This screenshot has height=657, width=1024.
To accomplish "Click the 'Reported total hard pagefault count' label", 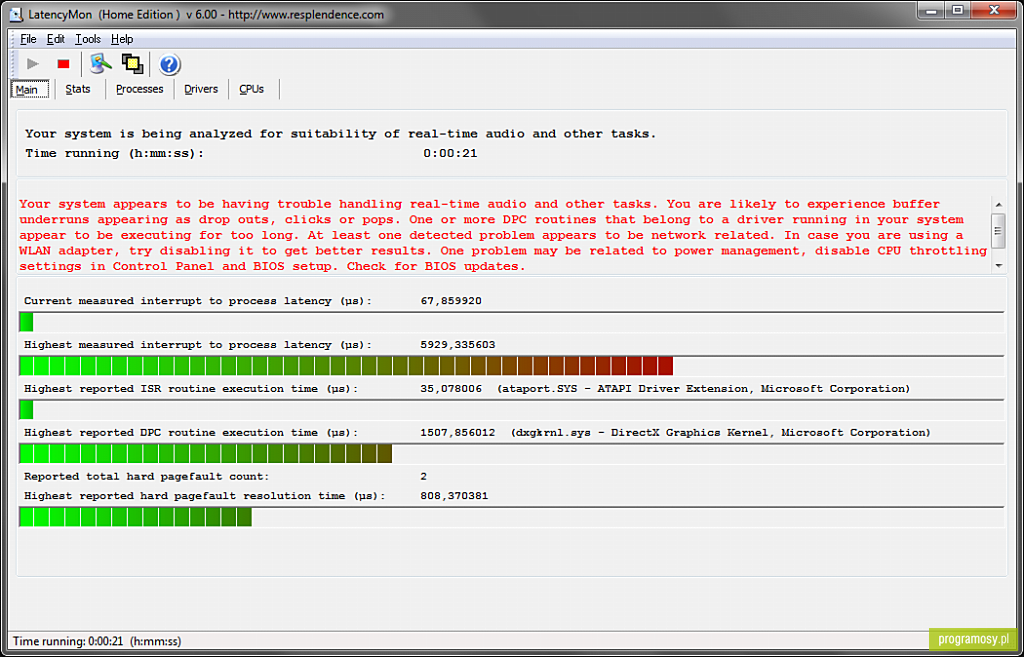I will (x=146, y=476).
